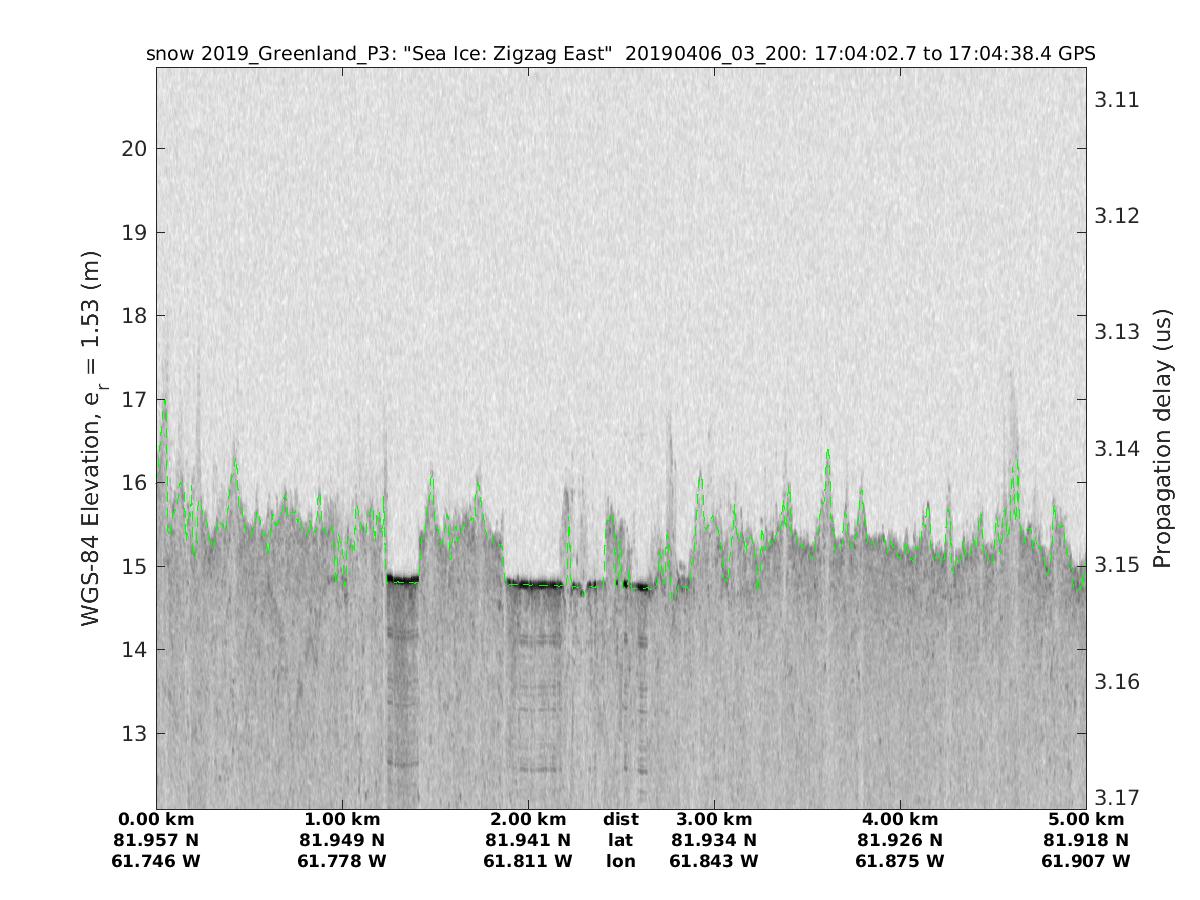Click the Propagation delay axis label
The image size is (1200, 900).
coord(1162,438)
